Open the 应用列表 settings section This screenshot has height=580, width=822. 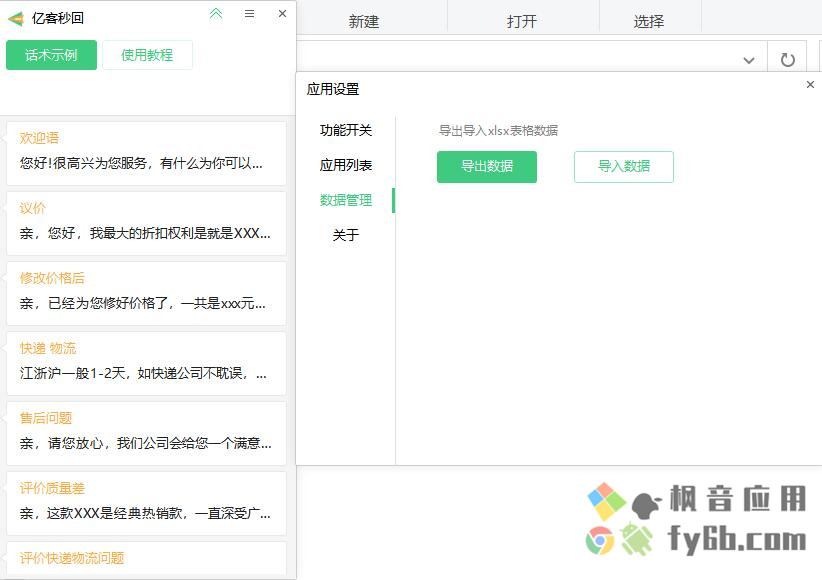pyautogui.click(x=346, y=165)
